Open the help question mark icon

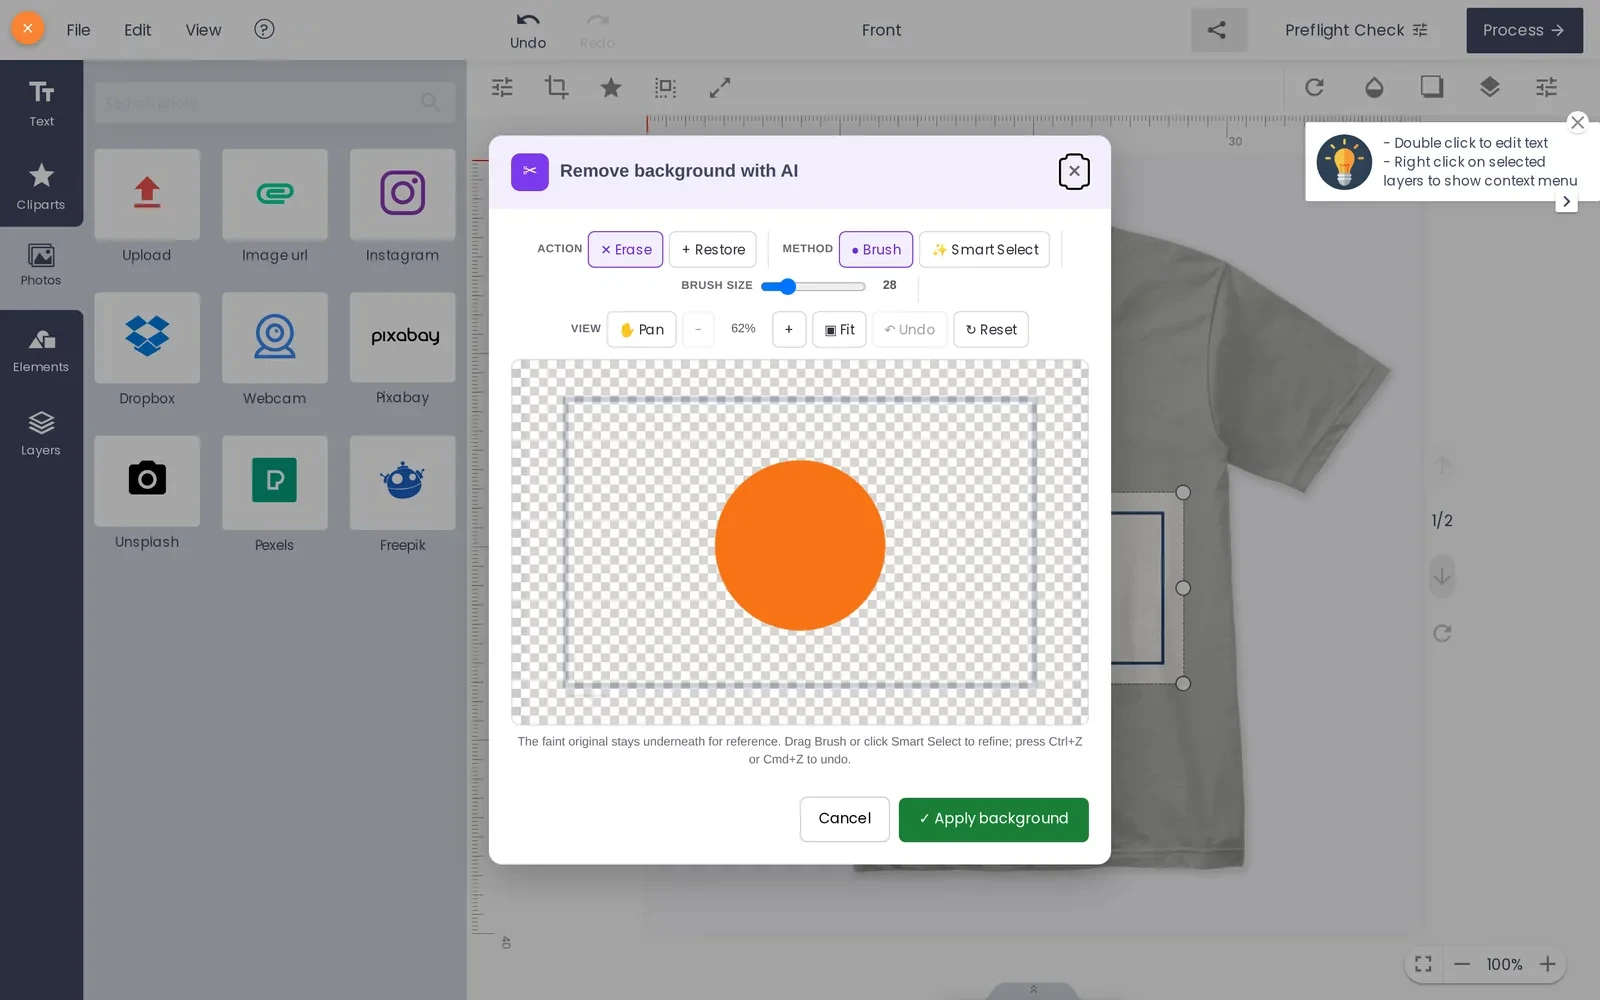(x=264, y=29)
